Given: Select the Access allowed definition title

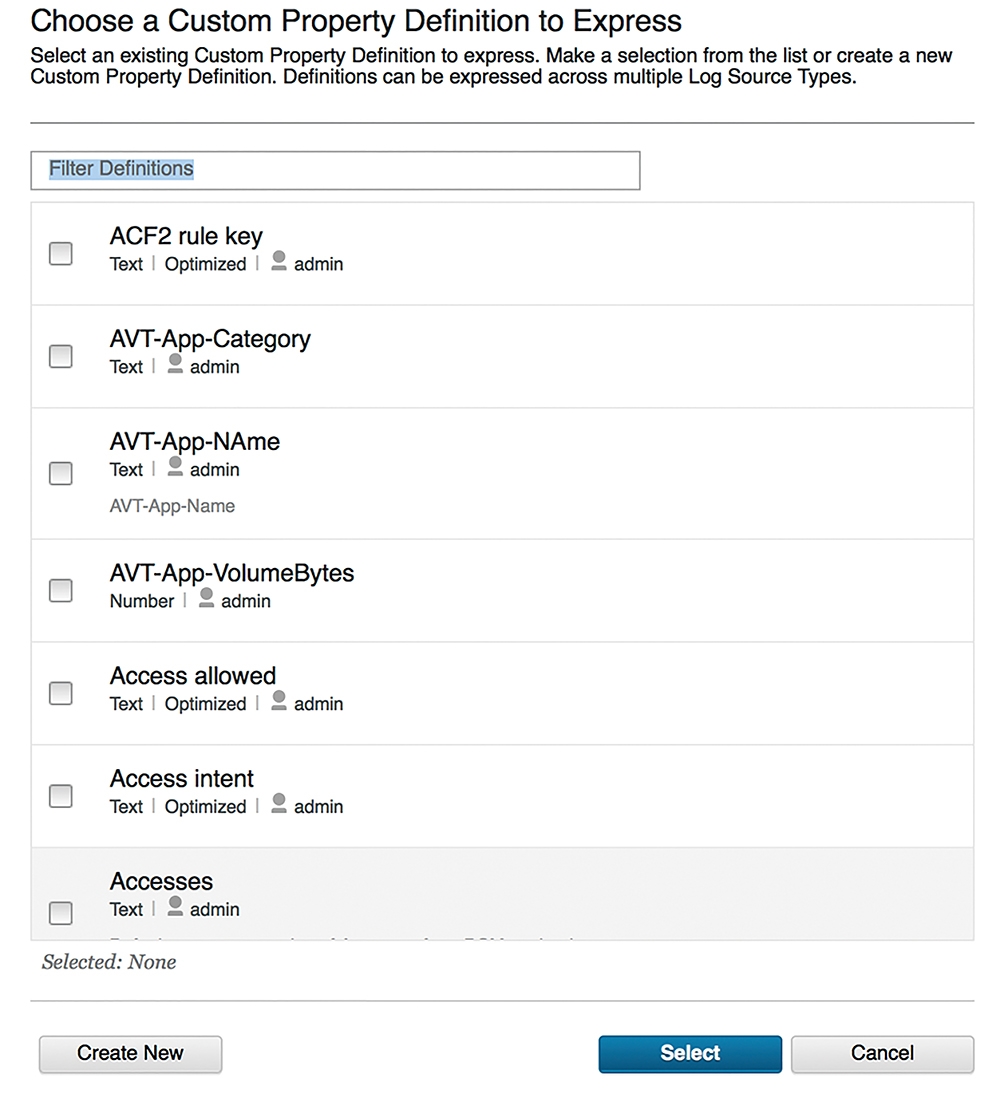Looking at the screenshot, I should [192, 676].
